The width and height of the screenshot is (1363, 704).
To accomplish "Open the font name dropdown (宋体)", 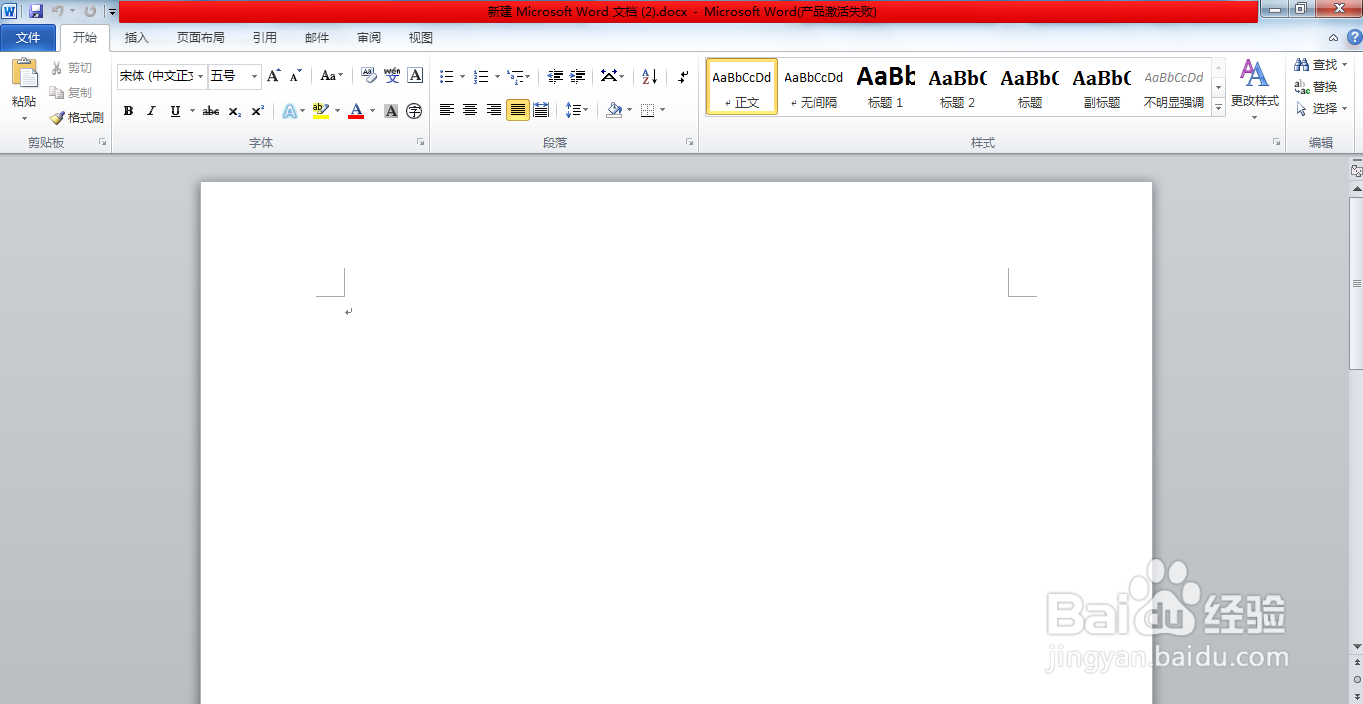I will point(201,76).
